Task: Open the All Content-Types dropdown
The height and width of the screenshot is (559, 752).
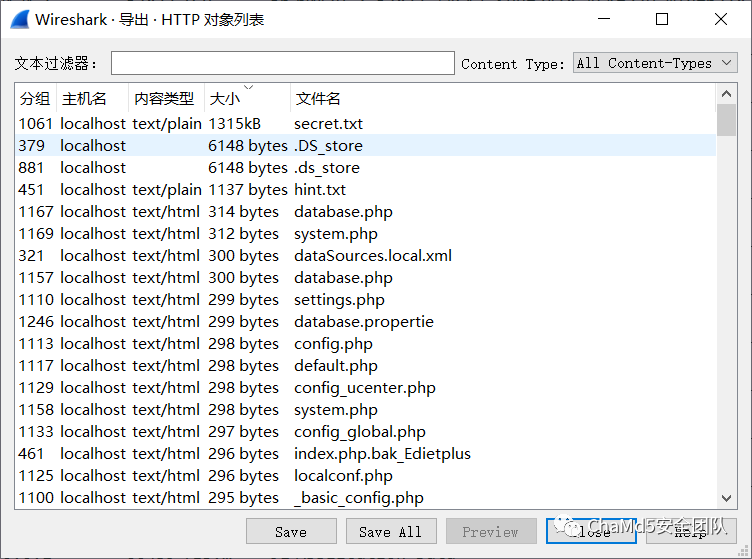Action: pos(655,63)
